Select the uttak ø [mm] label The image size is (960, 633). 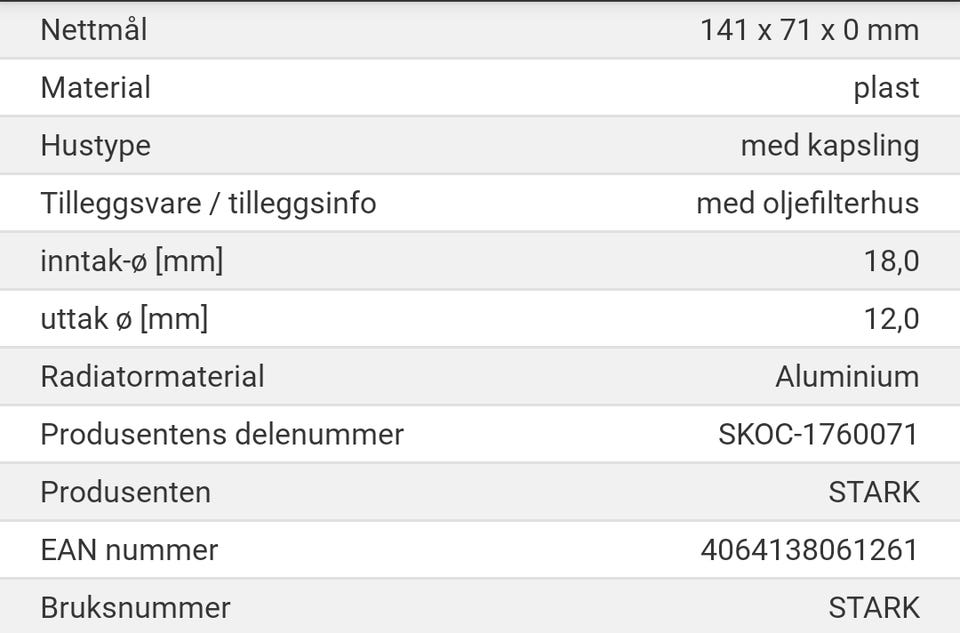(x=124, y=319)
